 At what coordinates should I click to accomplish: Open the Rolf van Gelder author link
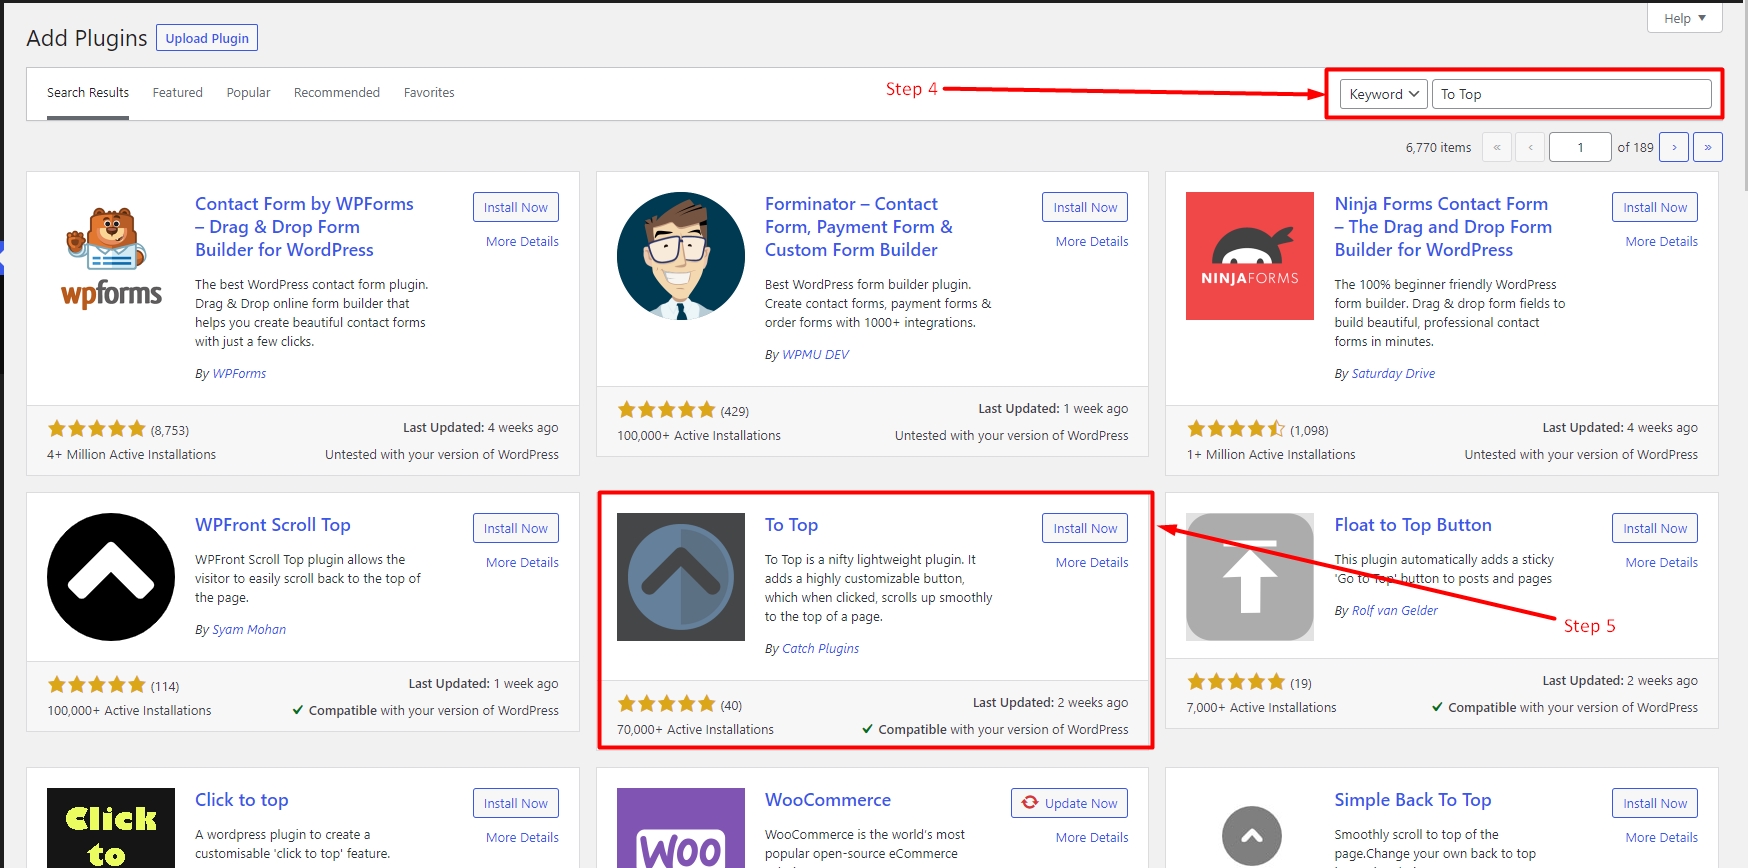1395,611
